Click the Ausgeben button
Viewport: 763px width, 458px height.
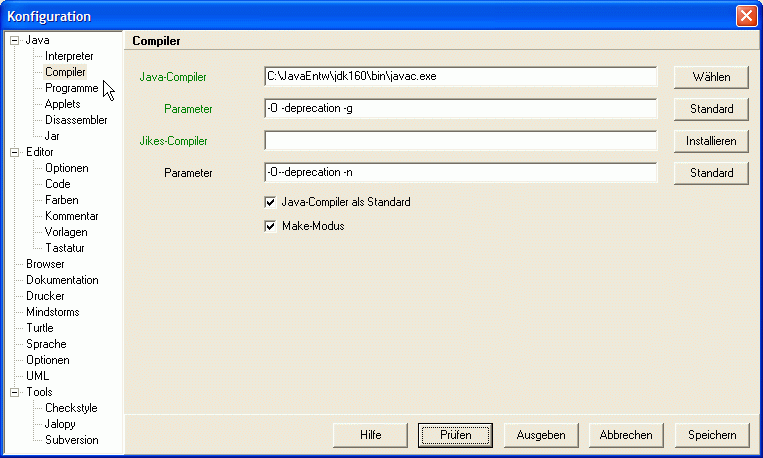(x=541, y=435)
